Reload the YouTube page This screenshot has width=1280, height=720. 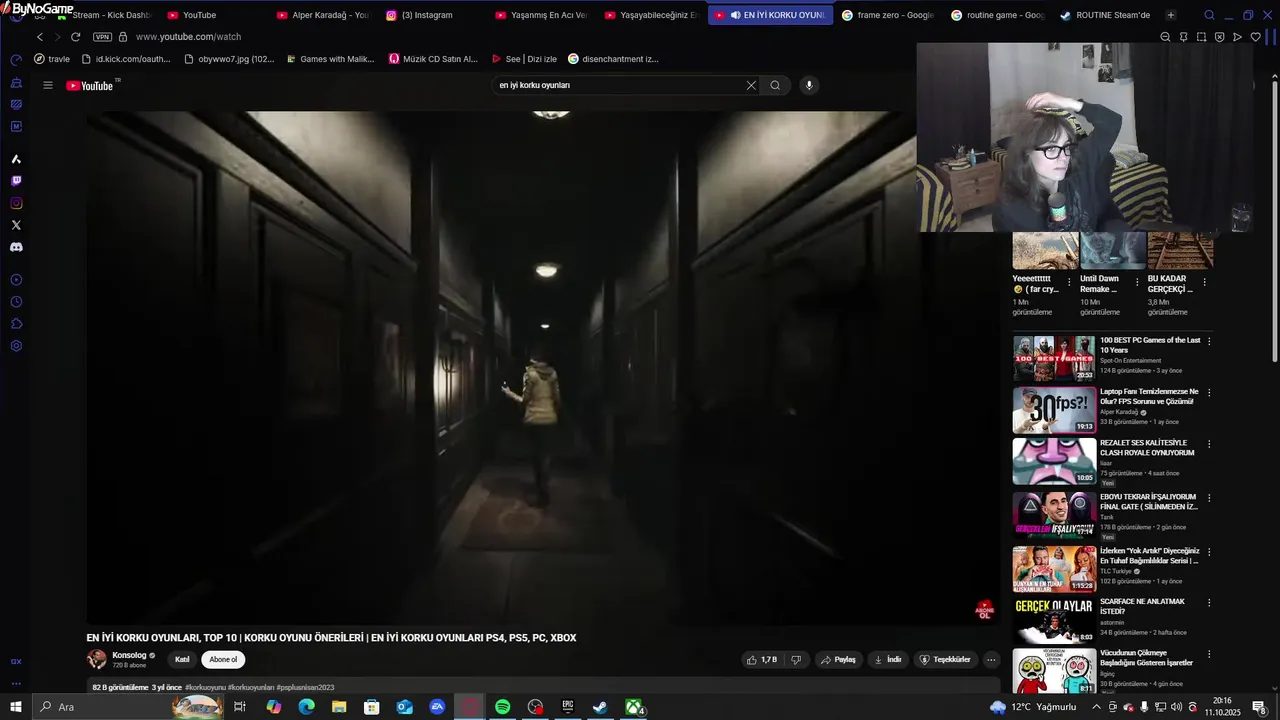[x=75, y=37]
